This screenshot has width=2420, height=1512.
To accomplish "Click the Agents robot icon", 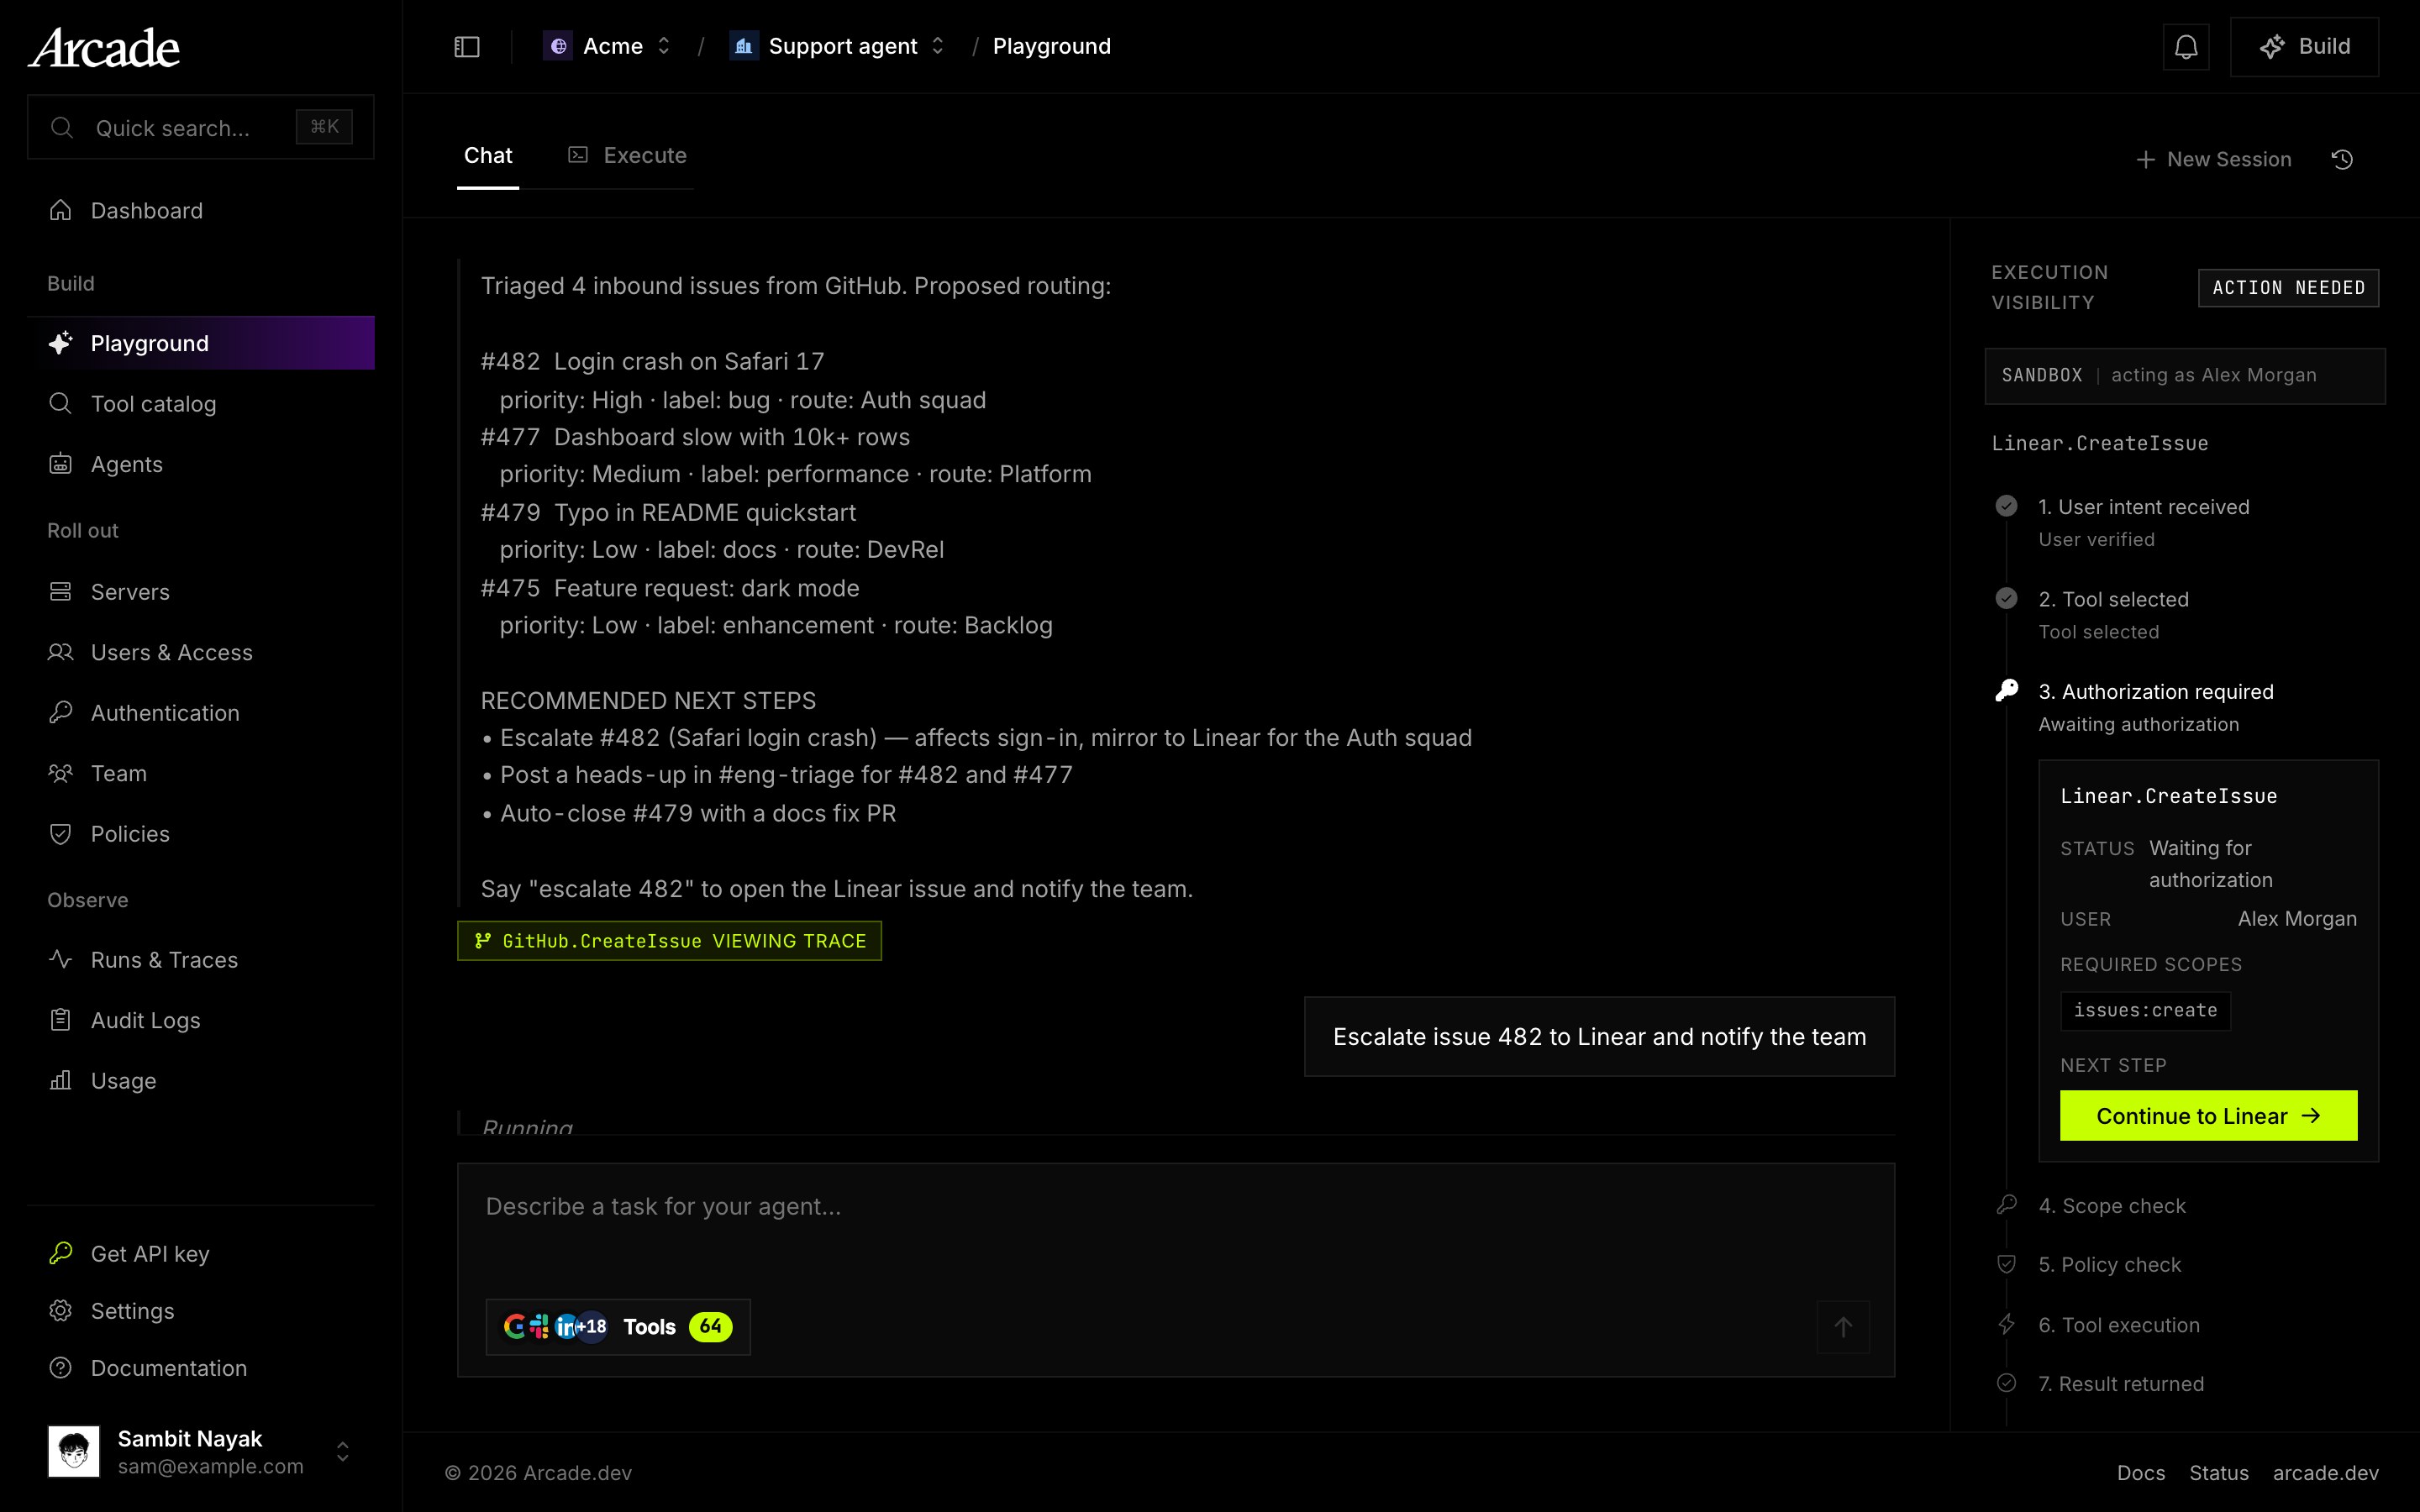I will point(61,464).
